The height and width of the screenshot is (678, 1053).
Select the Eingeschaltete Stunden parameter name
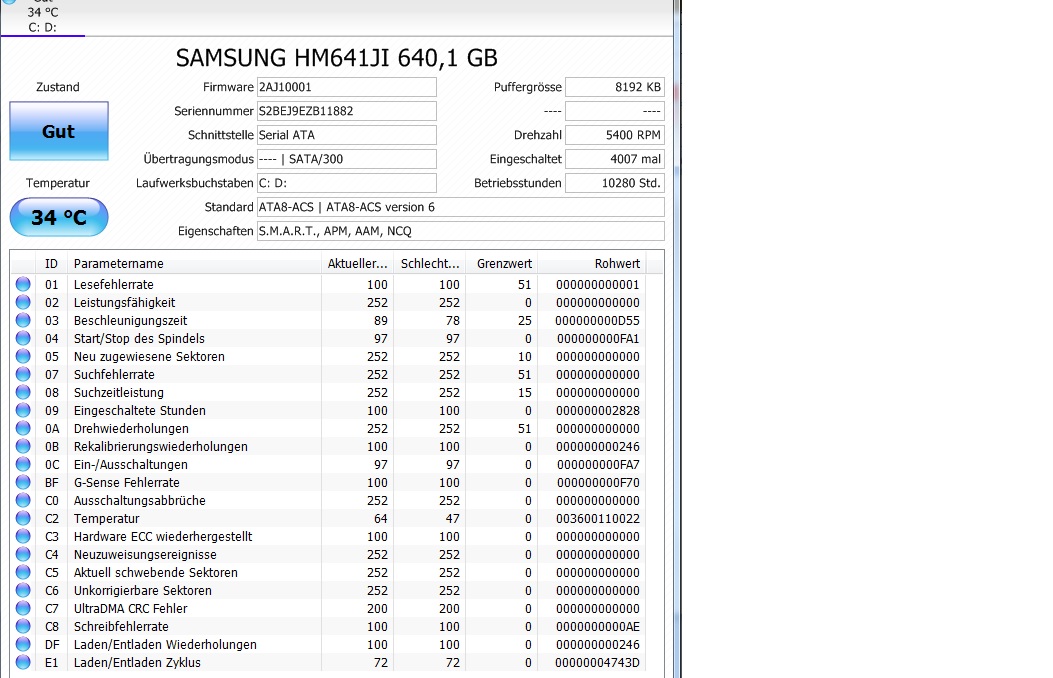tap(140, 411)
